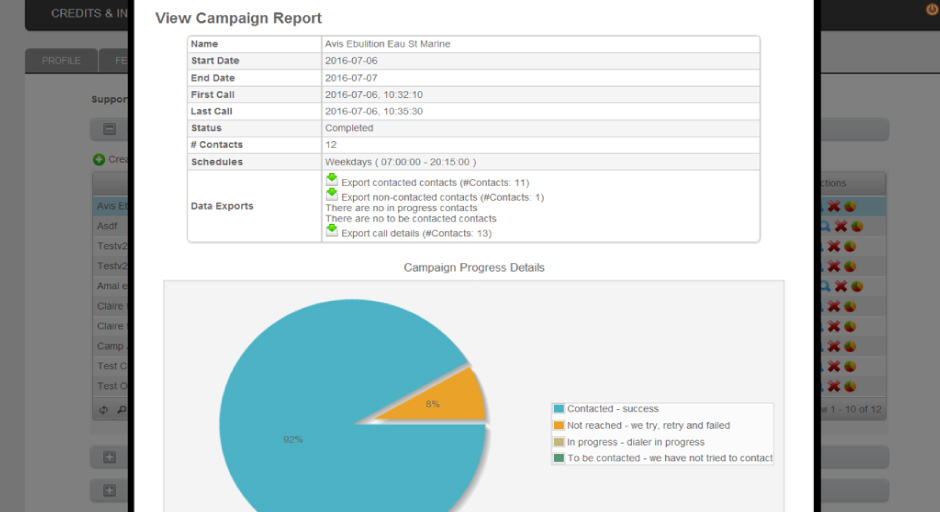940x512 pixels.
Task: Download call details using its export icon
Action: [332, 230]
